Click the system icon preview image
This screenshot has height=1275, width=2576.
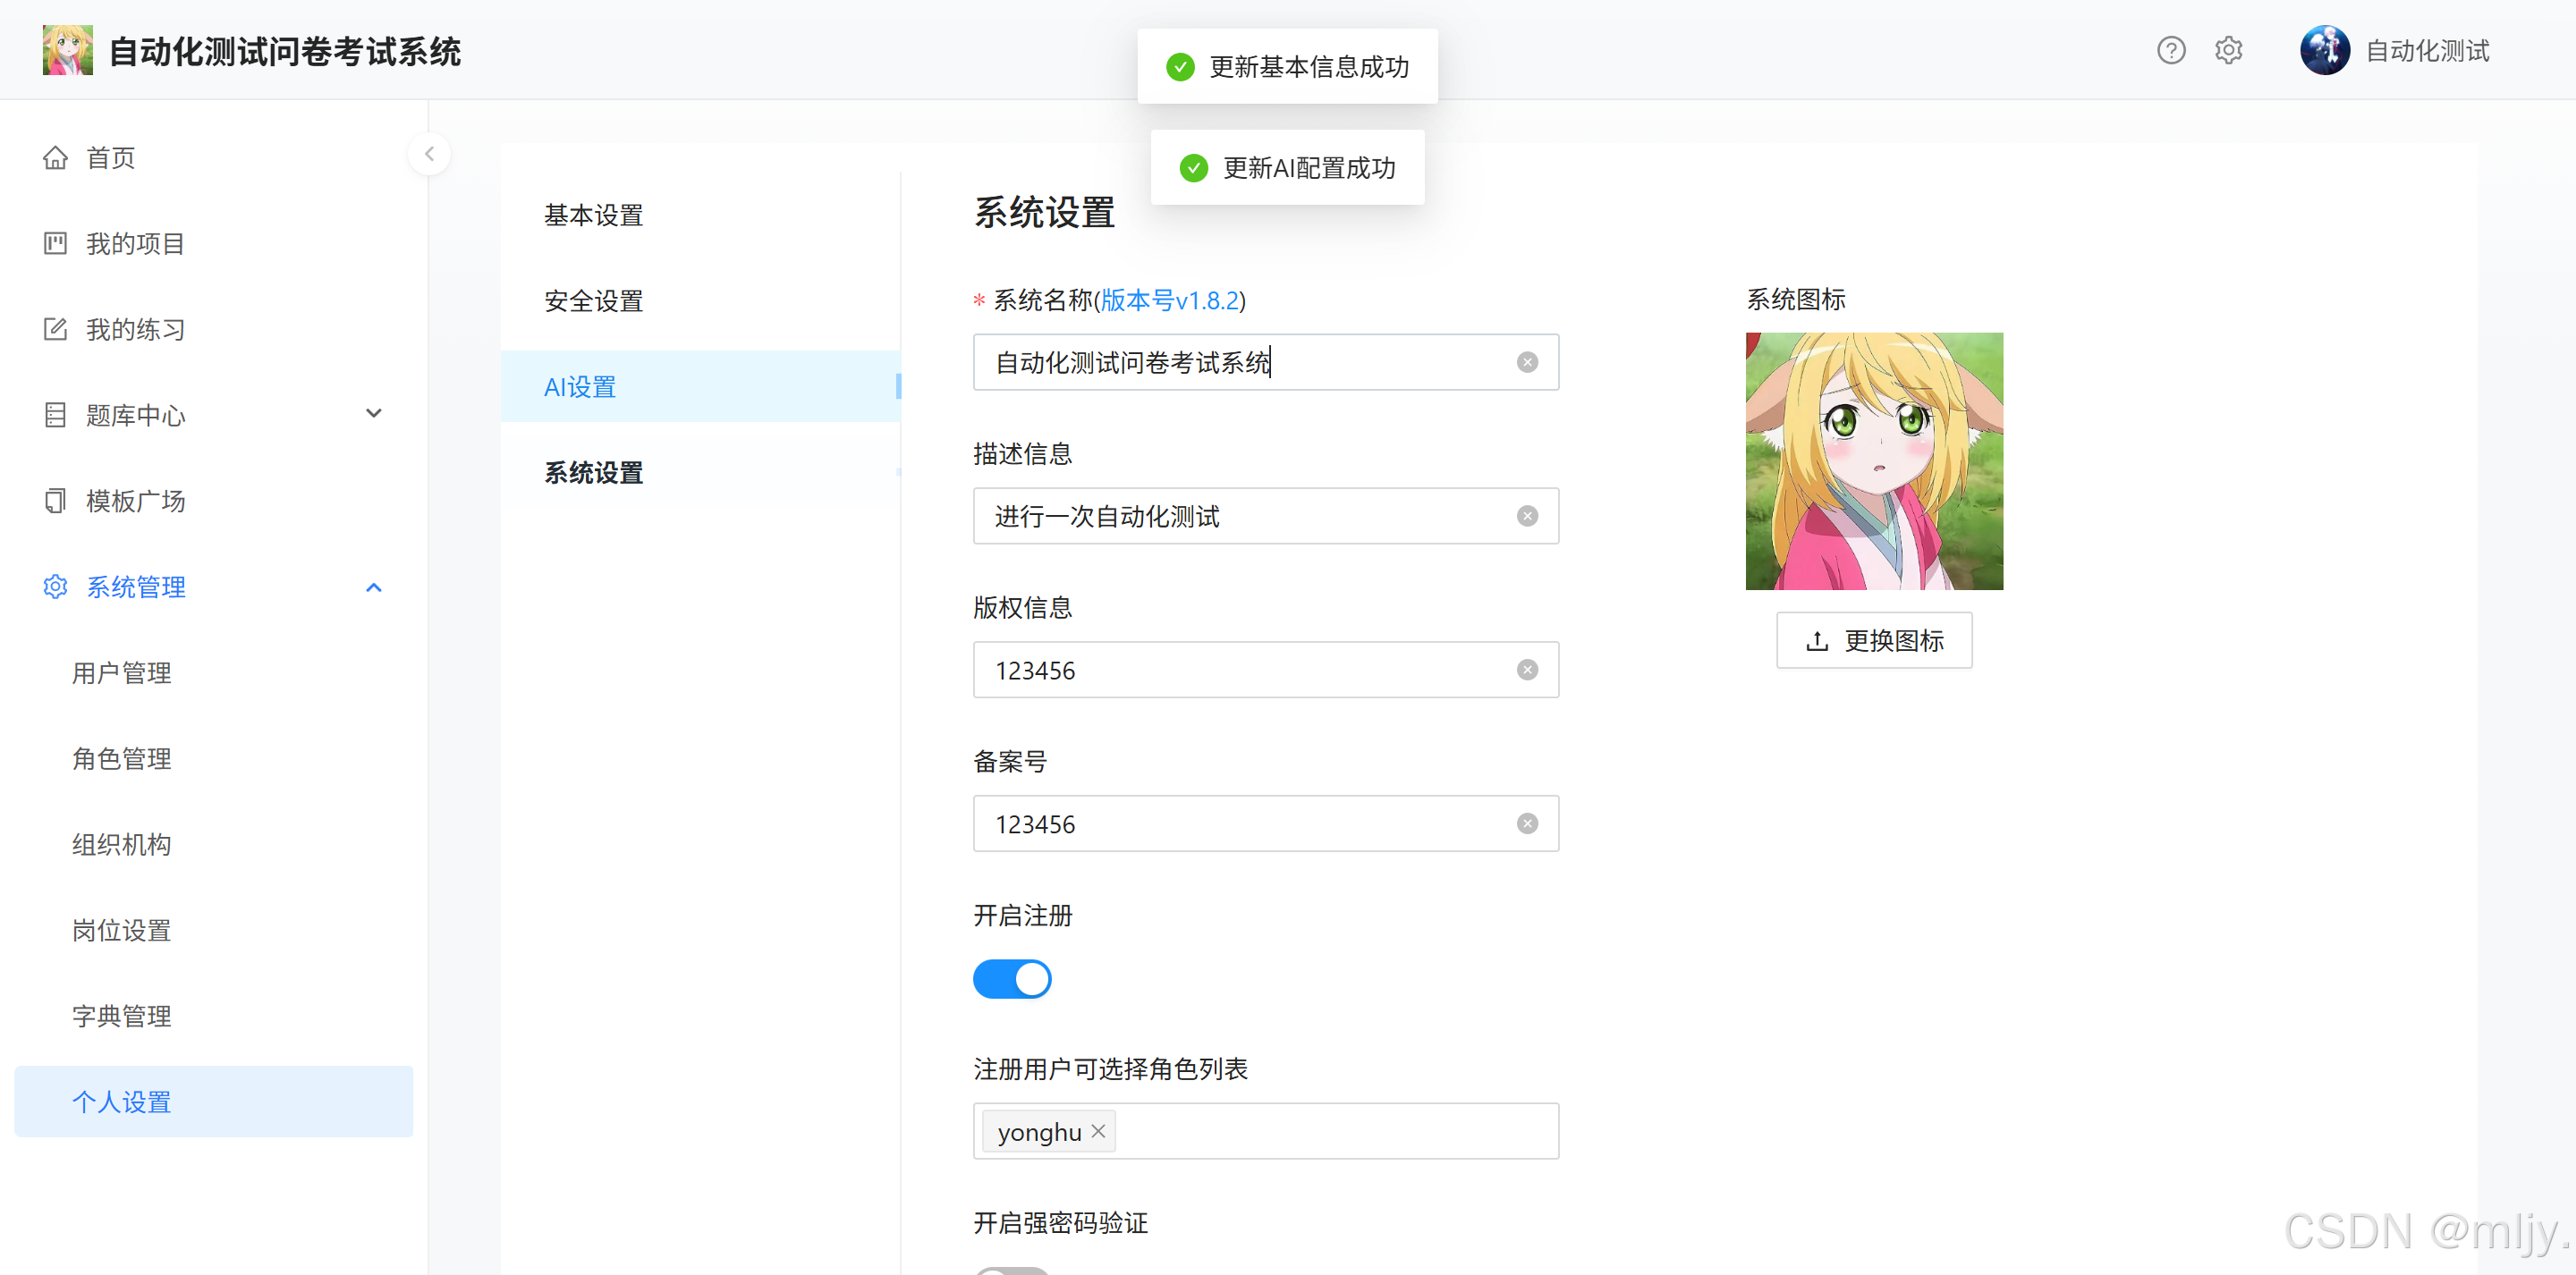tap(1873, 461)
